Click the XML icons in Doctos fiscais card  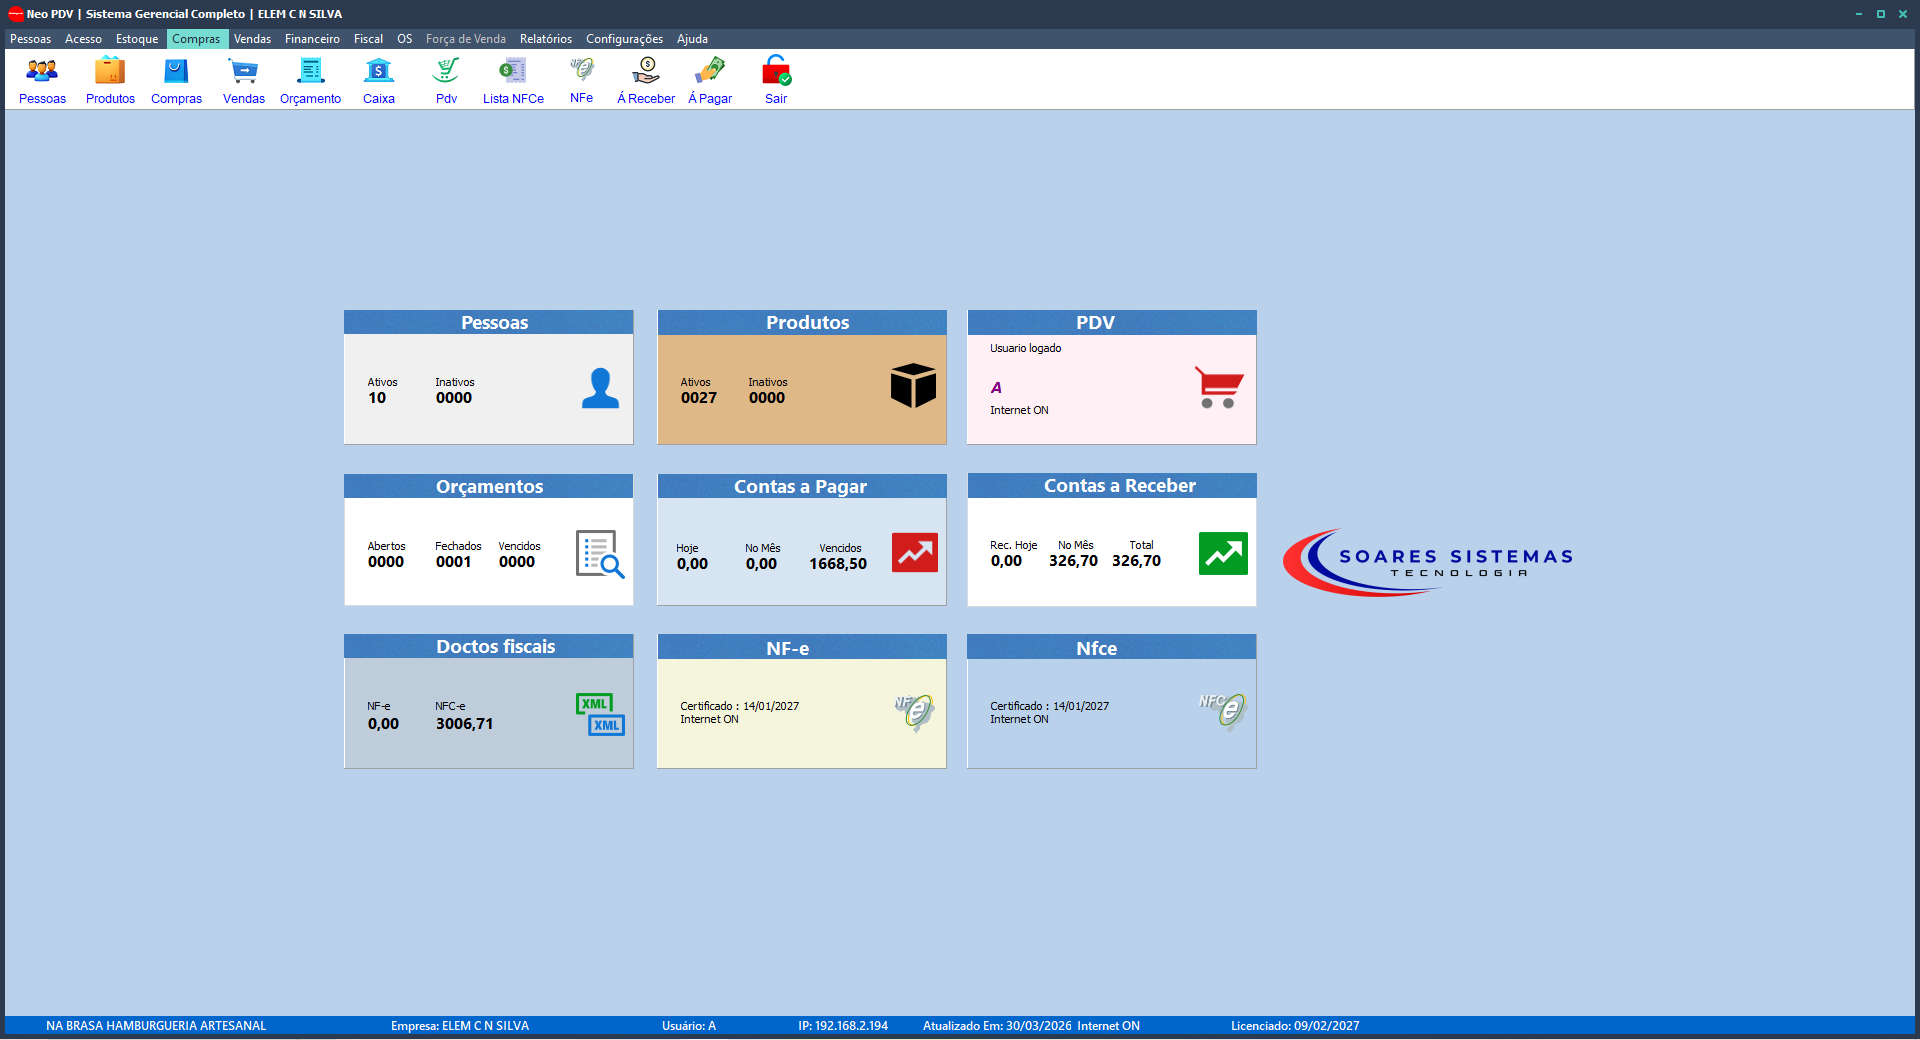[600, 714]
